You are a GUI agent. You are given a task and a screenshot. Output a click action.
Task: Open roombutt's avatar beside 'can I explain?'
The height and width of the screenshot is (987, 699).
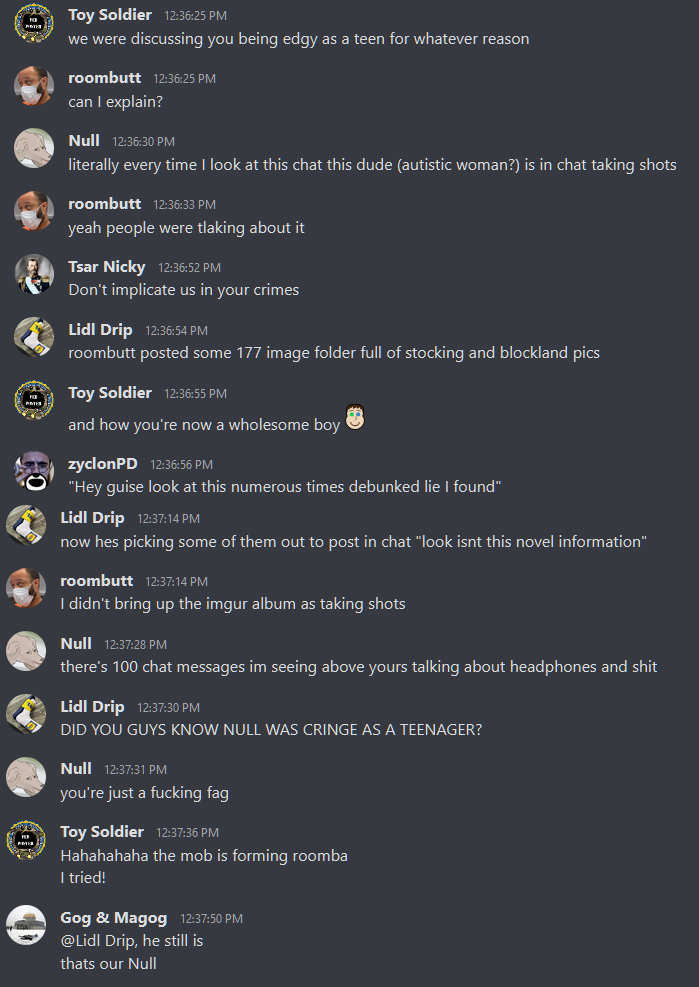coord(34,86)
